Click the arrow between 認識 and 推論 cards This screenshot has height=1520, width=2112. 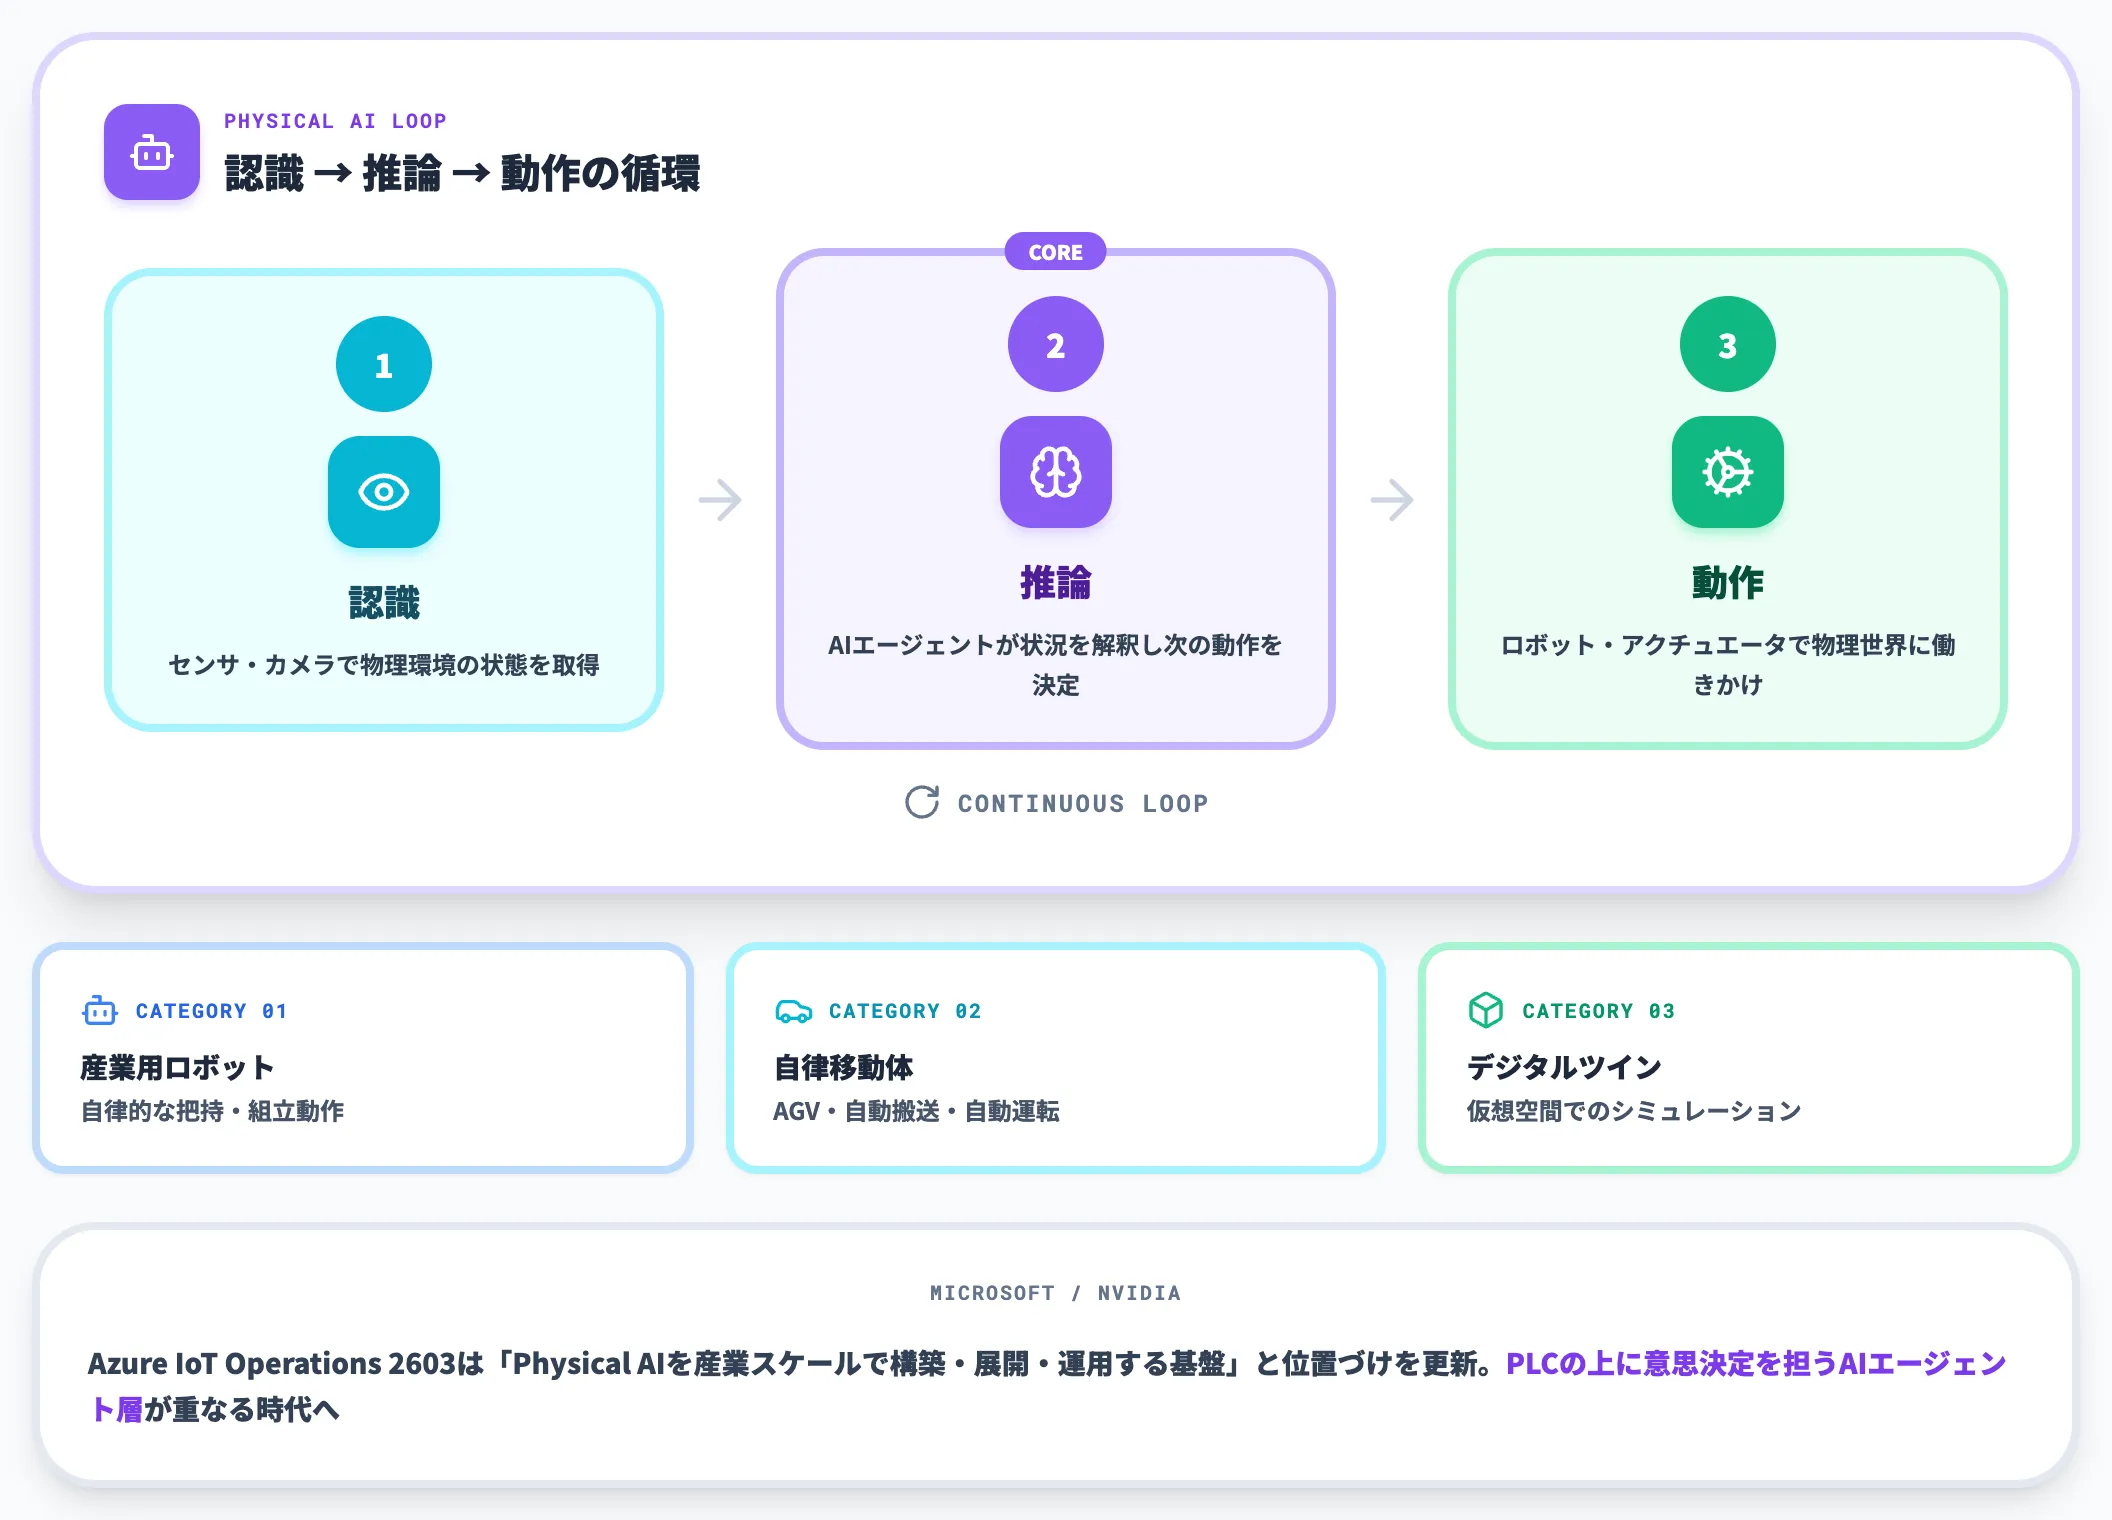click(720, 500)
